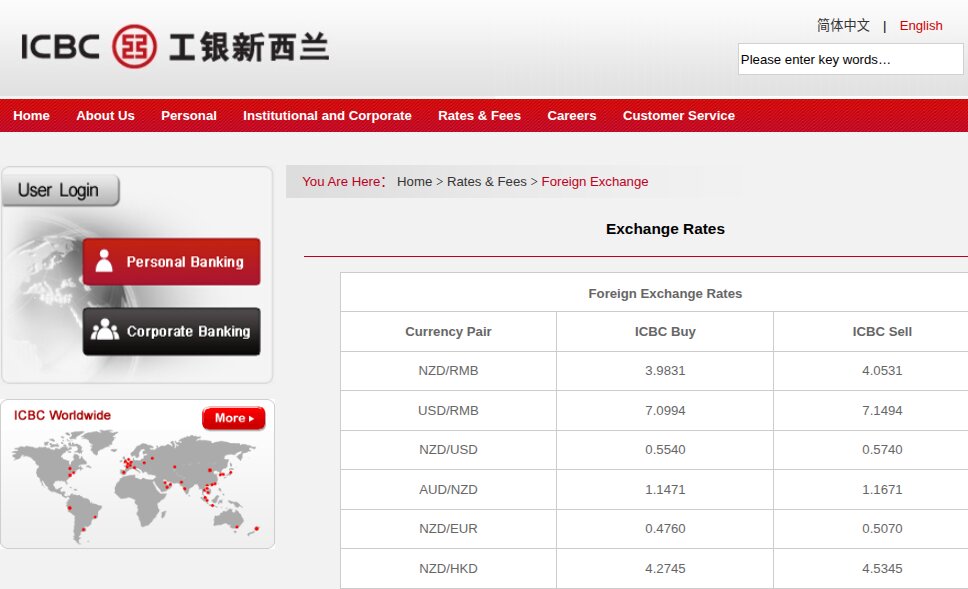This screenshot has width=968, height=589.
Task: Click the Personal Banking person icon
Action: point(104,262)
